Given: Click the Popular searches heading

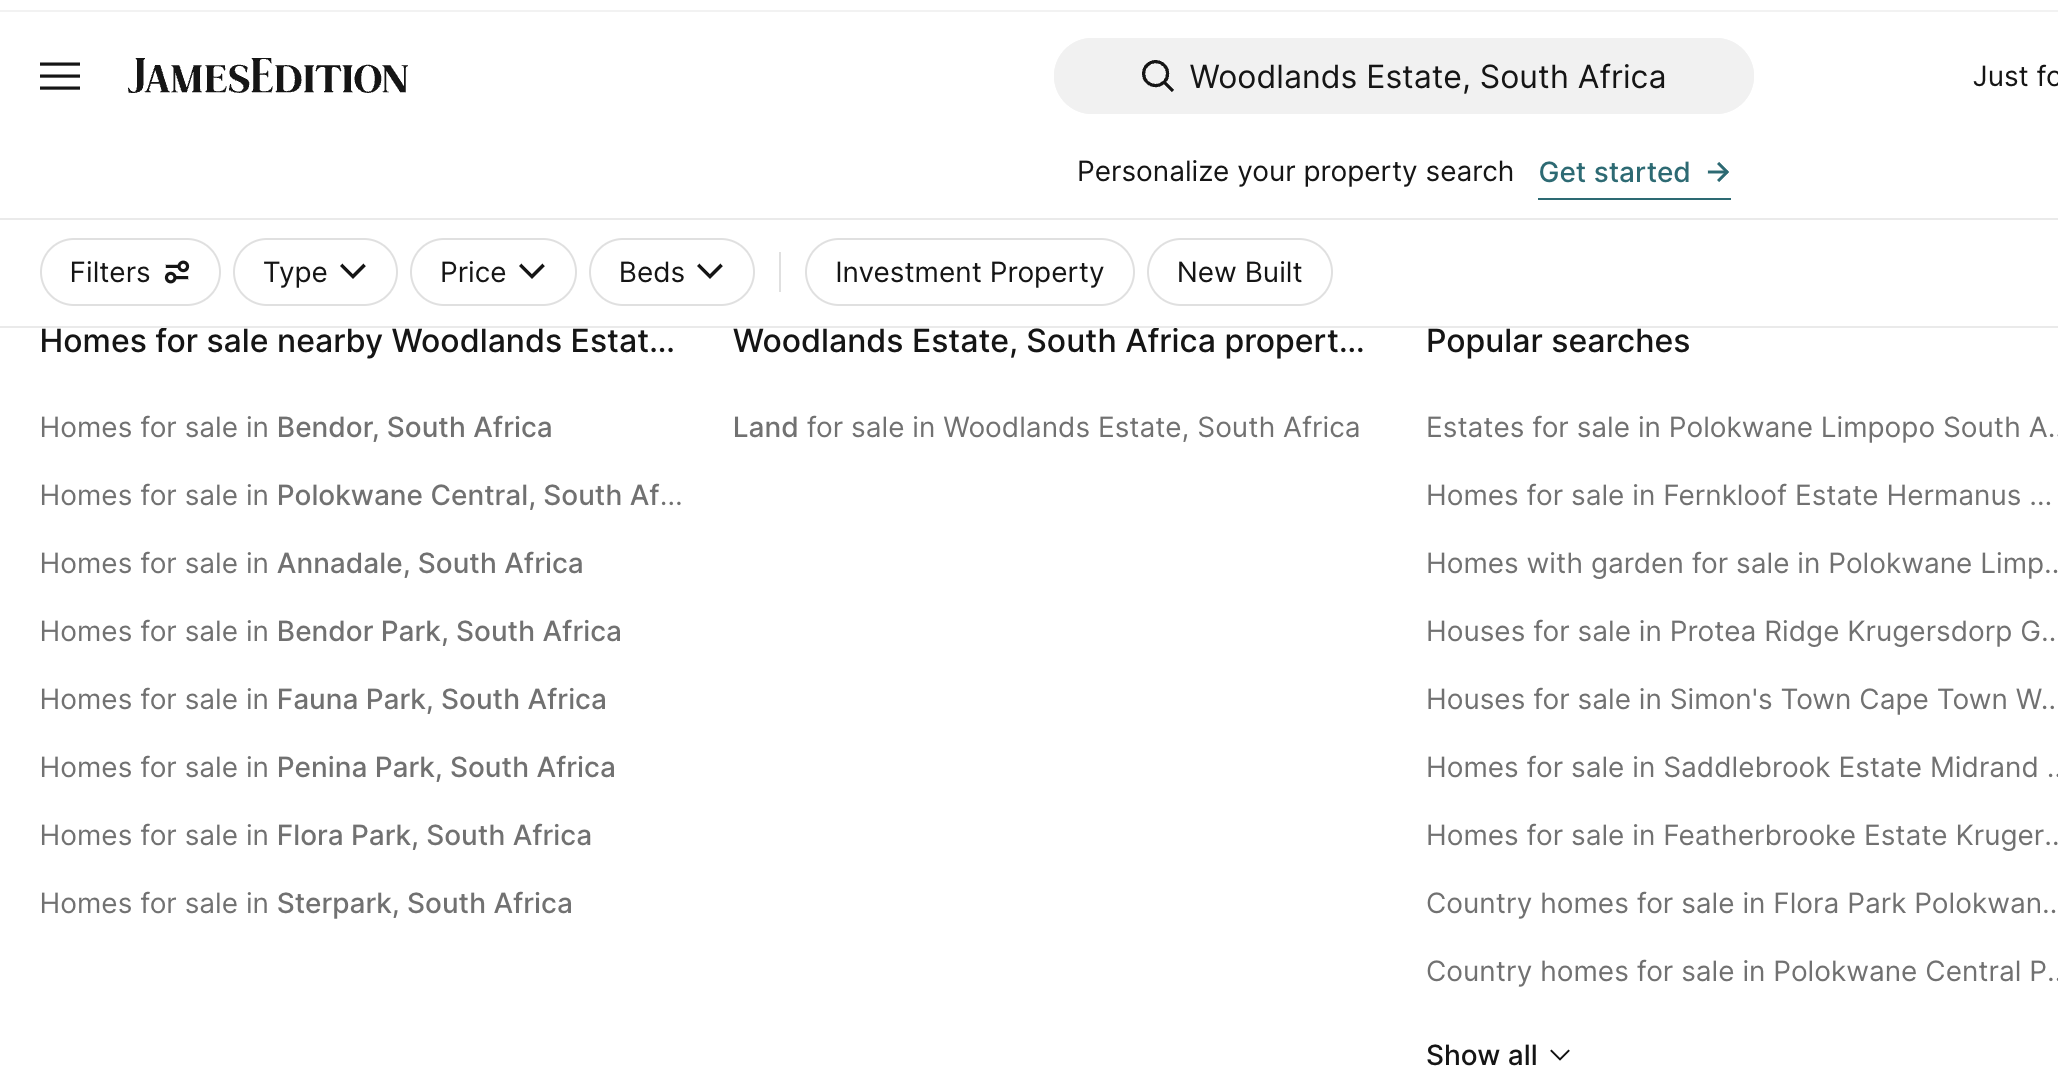Looking at the screenshot, I should (x=1557, y=341).
